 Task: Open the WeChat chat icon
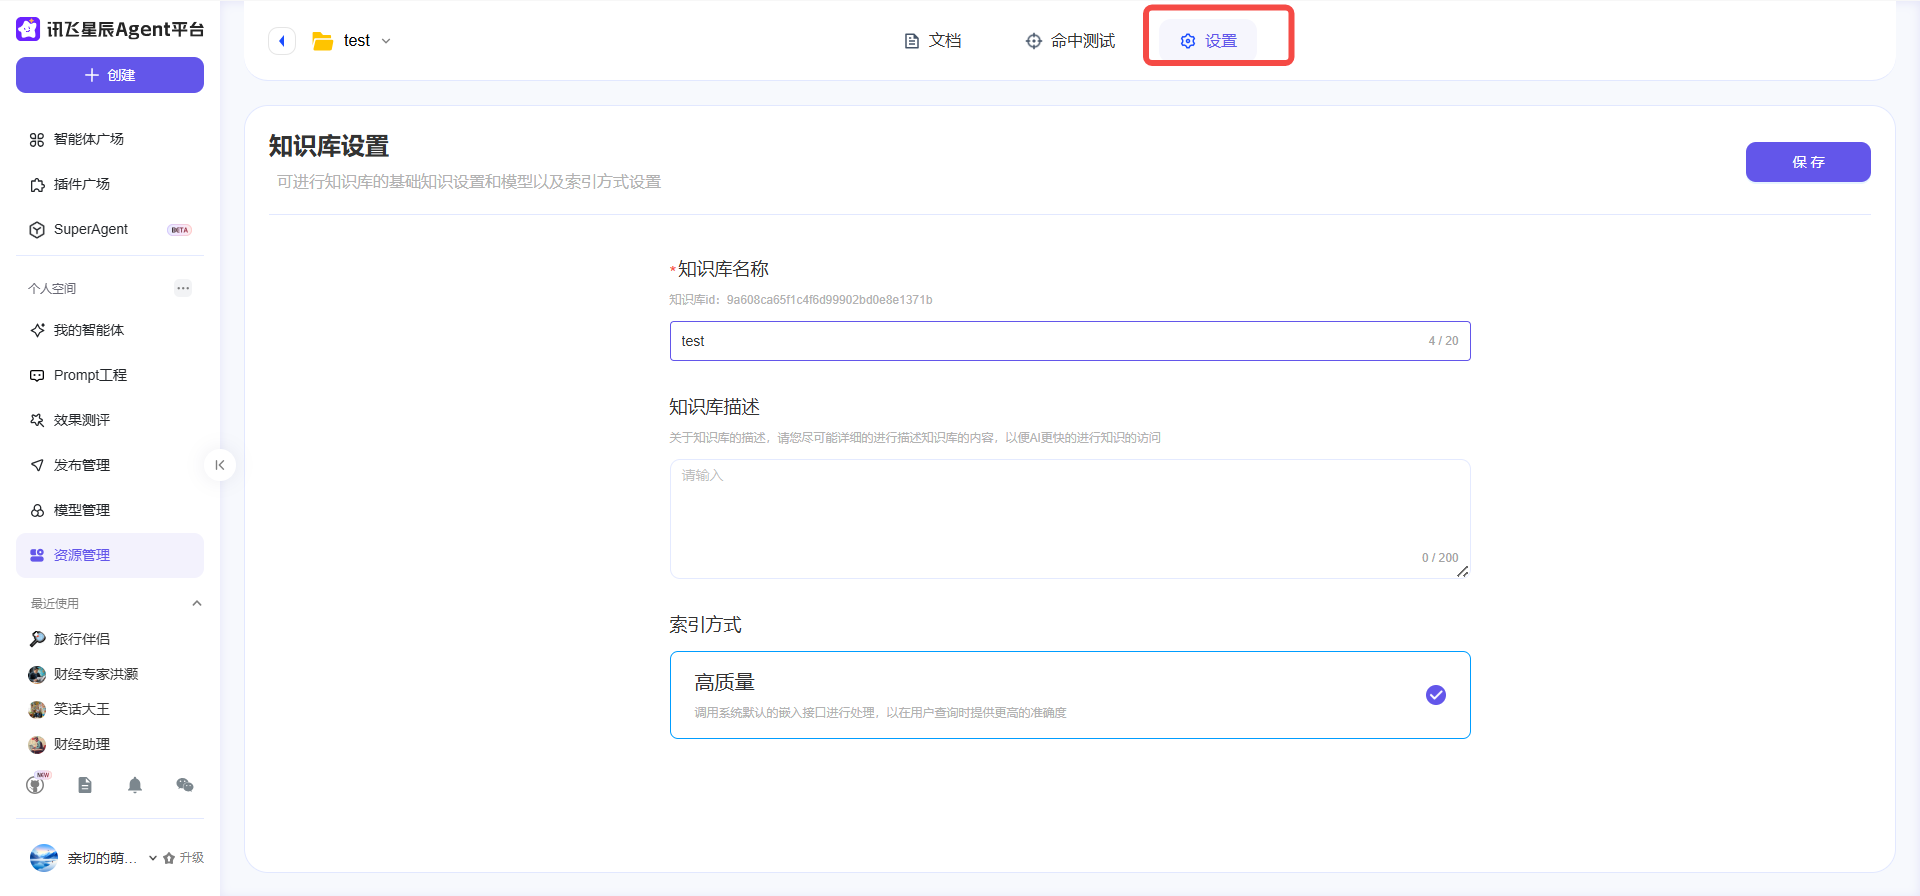click(185, 785)
